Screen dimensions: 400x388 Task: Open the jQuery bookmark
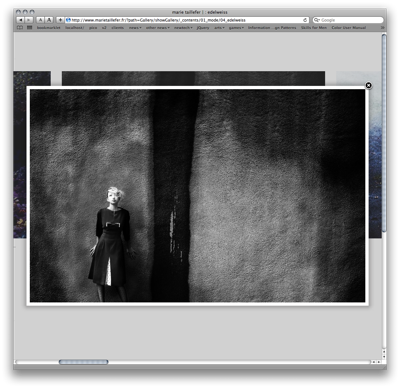(x=203, y=28)
